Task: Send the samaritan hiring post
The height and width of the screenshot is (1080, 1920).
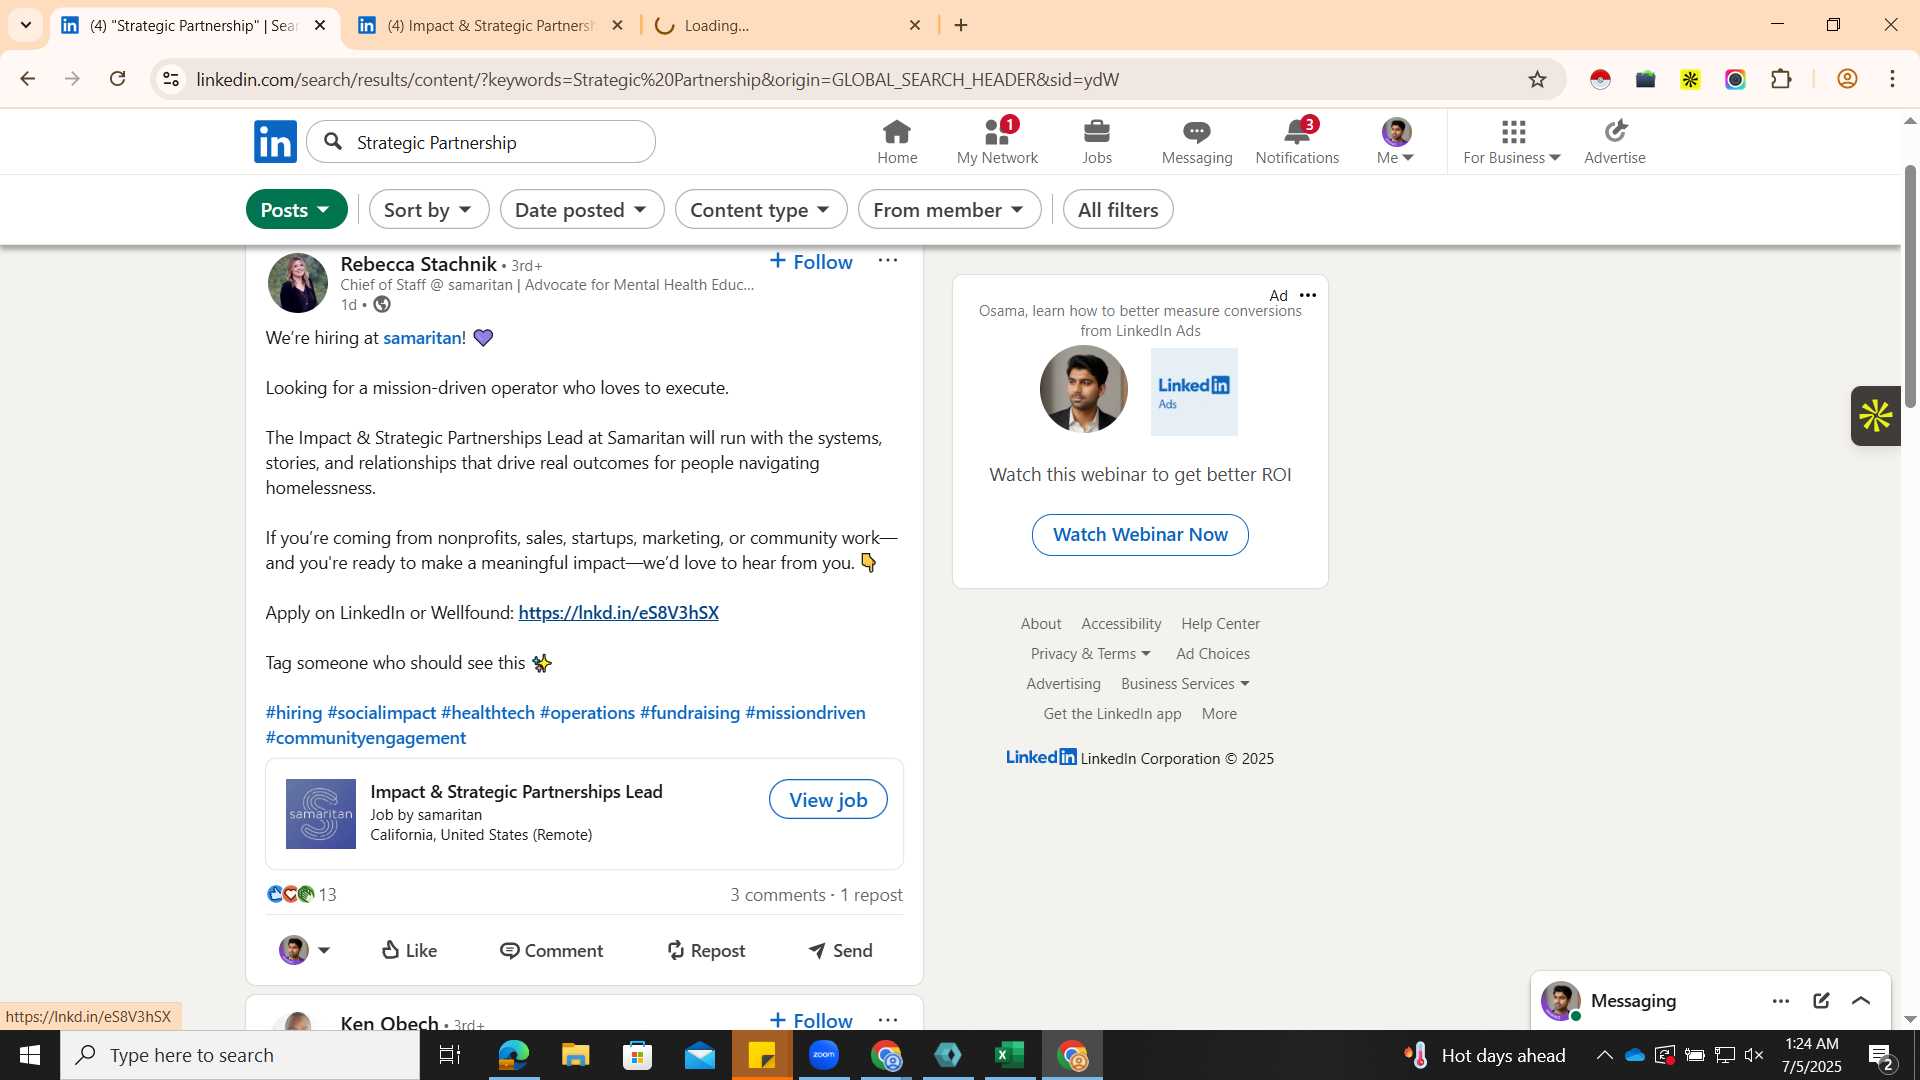Action: [x=840, y=951]
